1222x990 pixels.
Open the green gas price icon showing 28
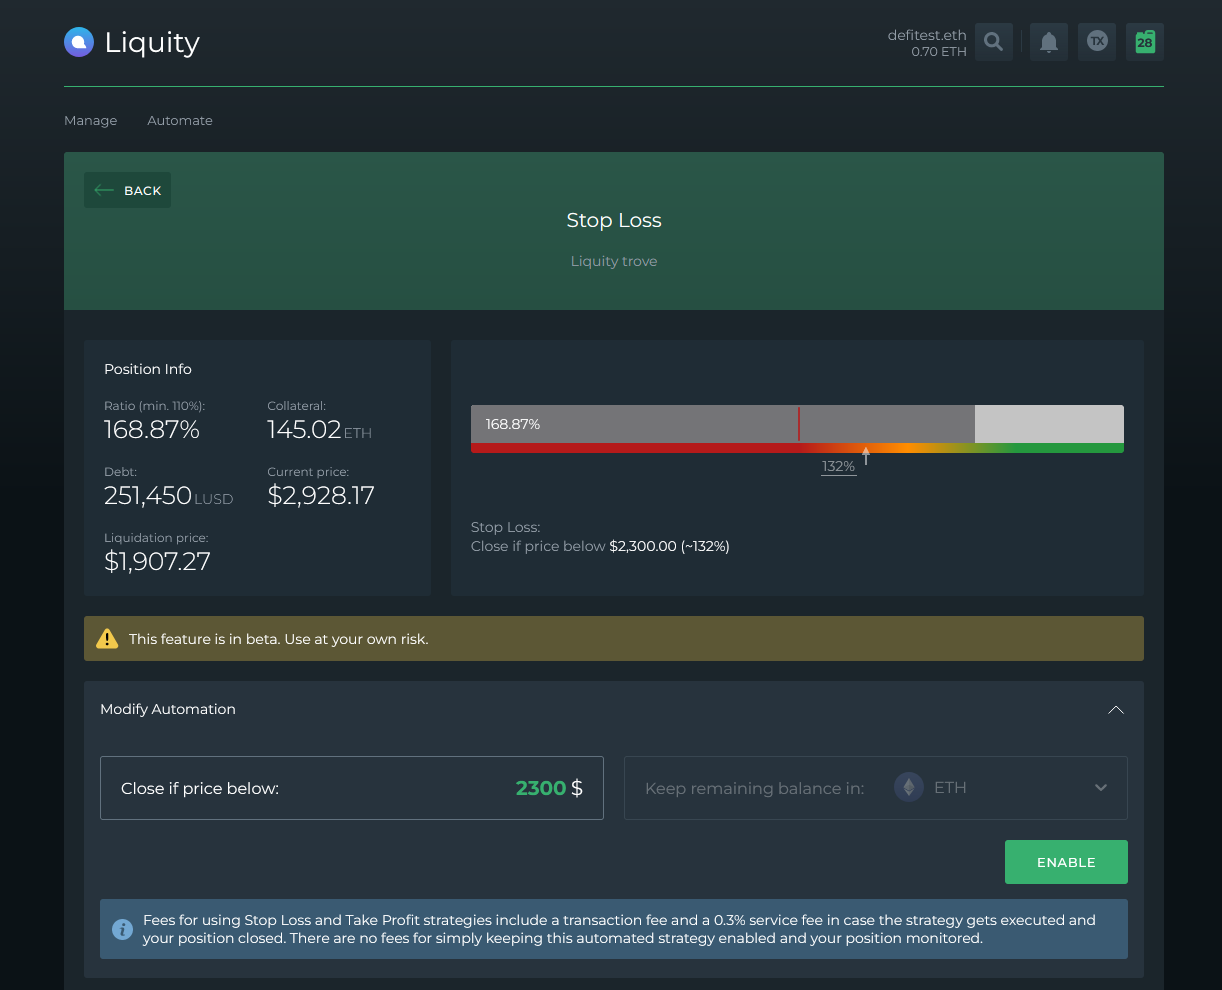pyautogui.click(x=1145, y=42)
